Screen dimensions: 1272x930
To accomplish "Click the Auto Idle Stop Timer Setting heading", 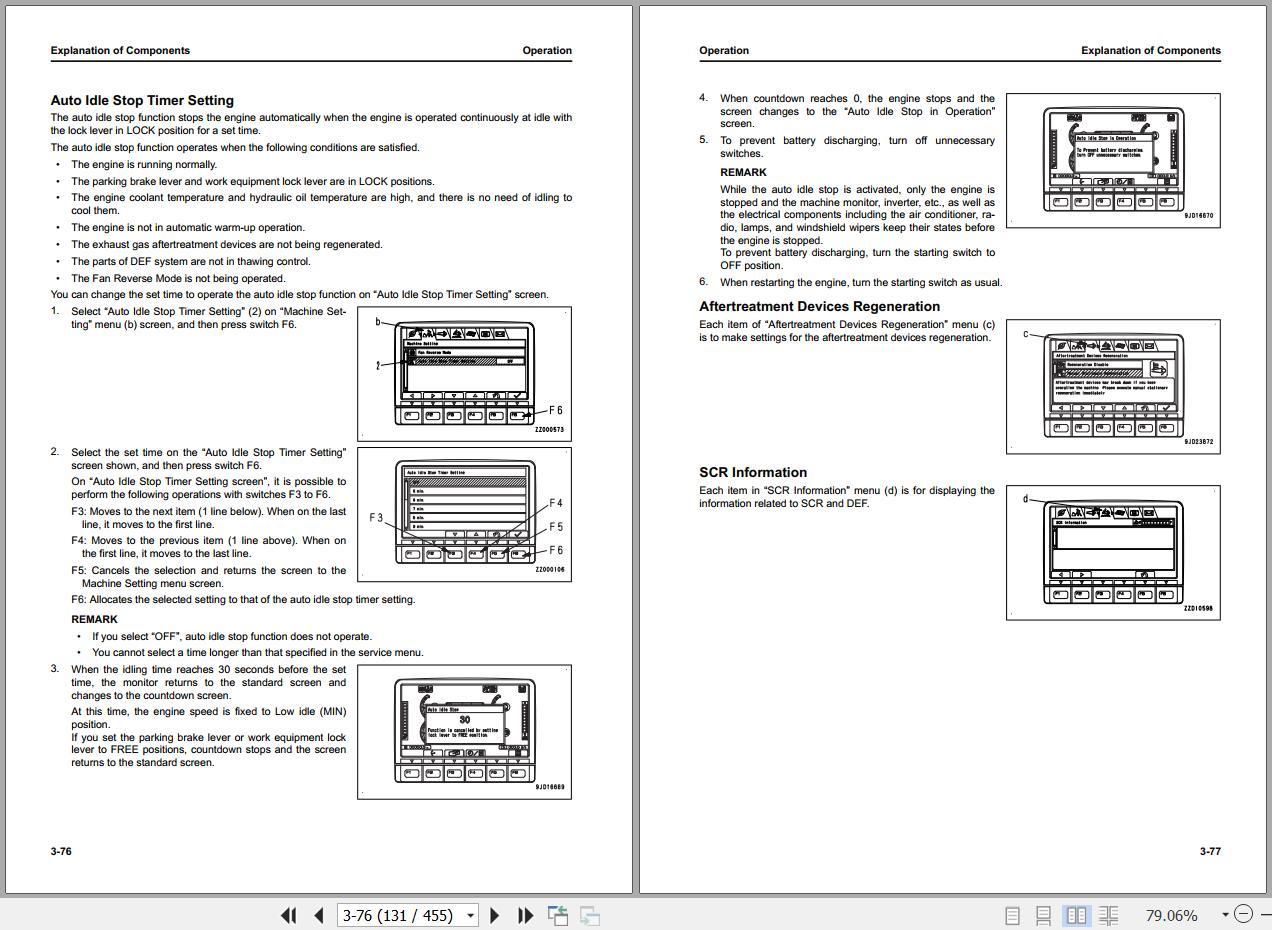I will click(x=142, y=100).
